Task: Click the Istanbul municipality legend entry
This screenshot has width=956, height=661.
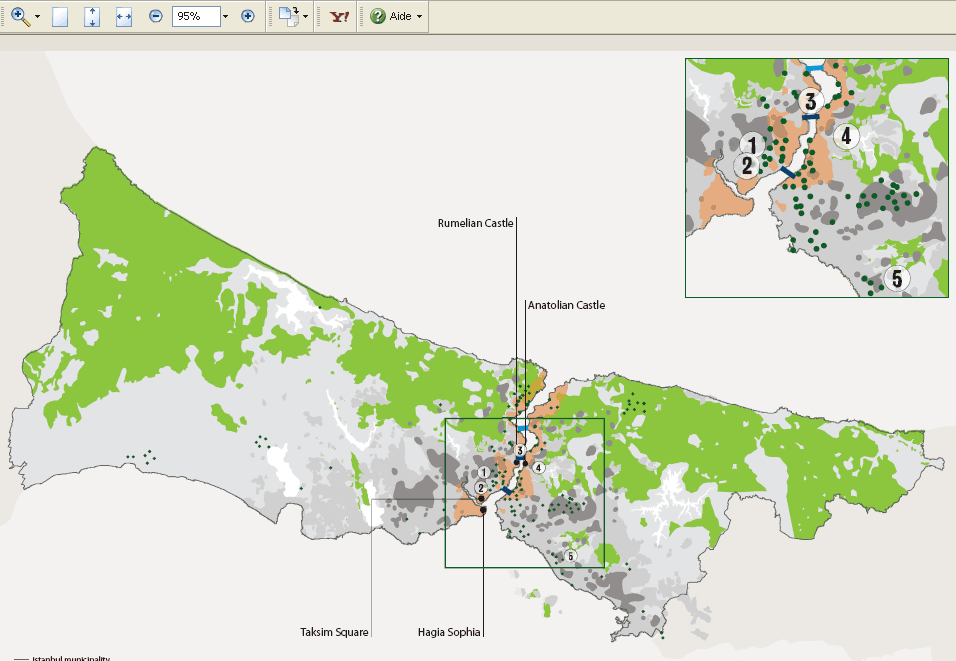Action: click(x=70, y=658)
